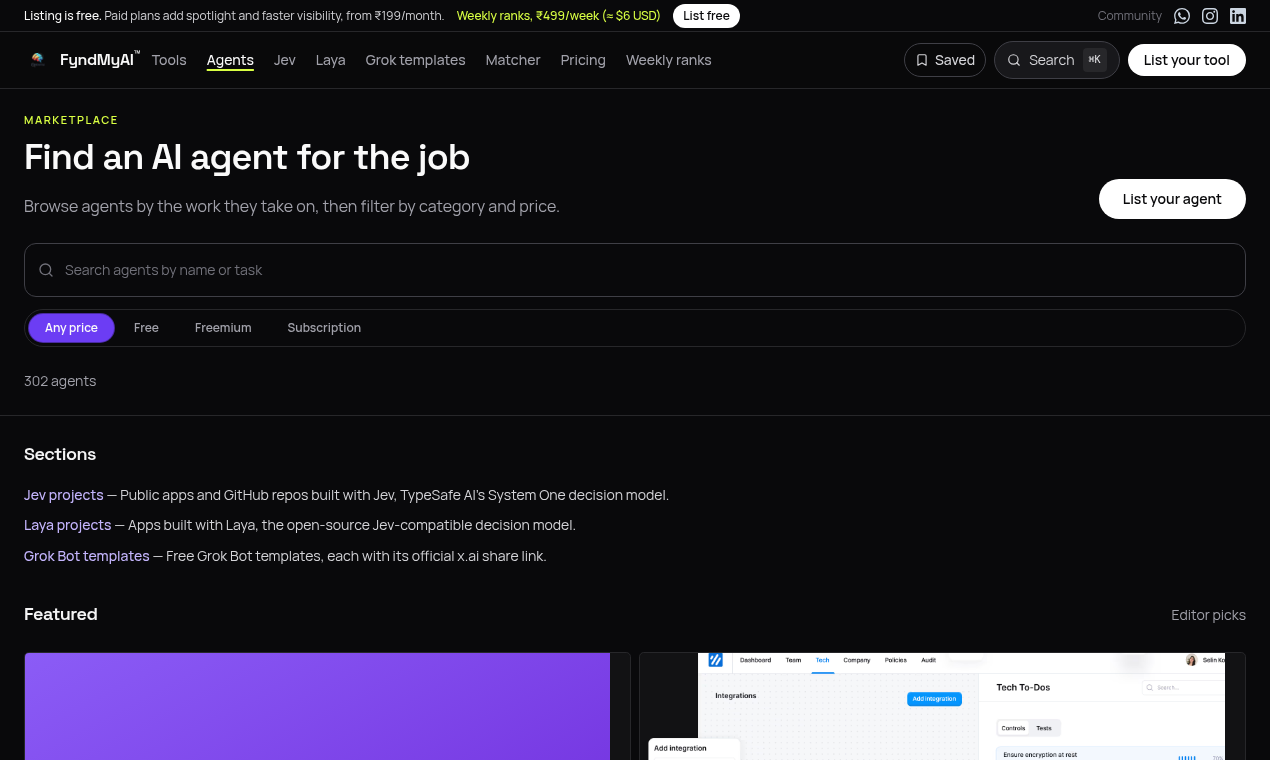Go to the Jev nav item
Screen dimensions: 1270x760
point(285,60)
